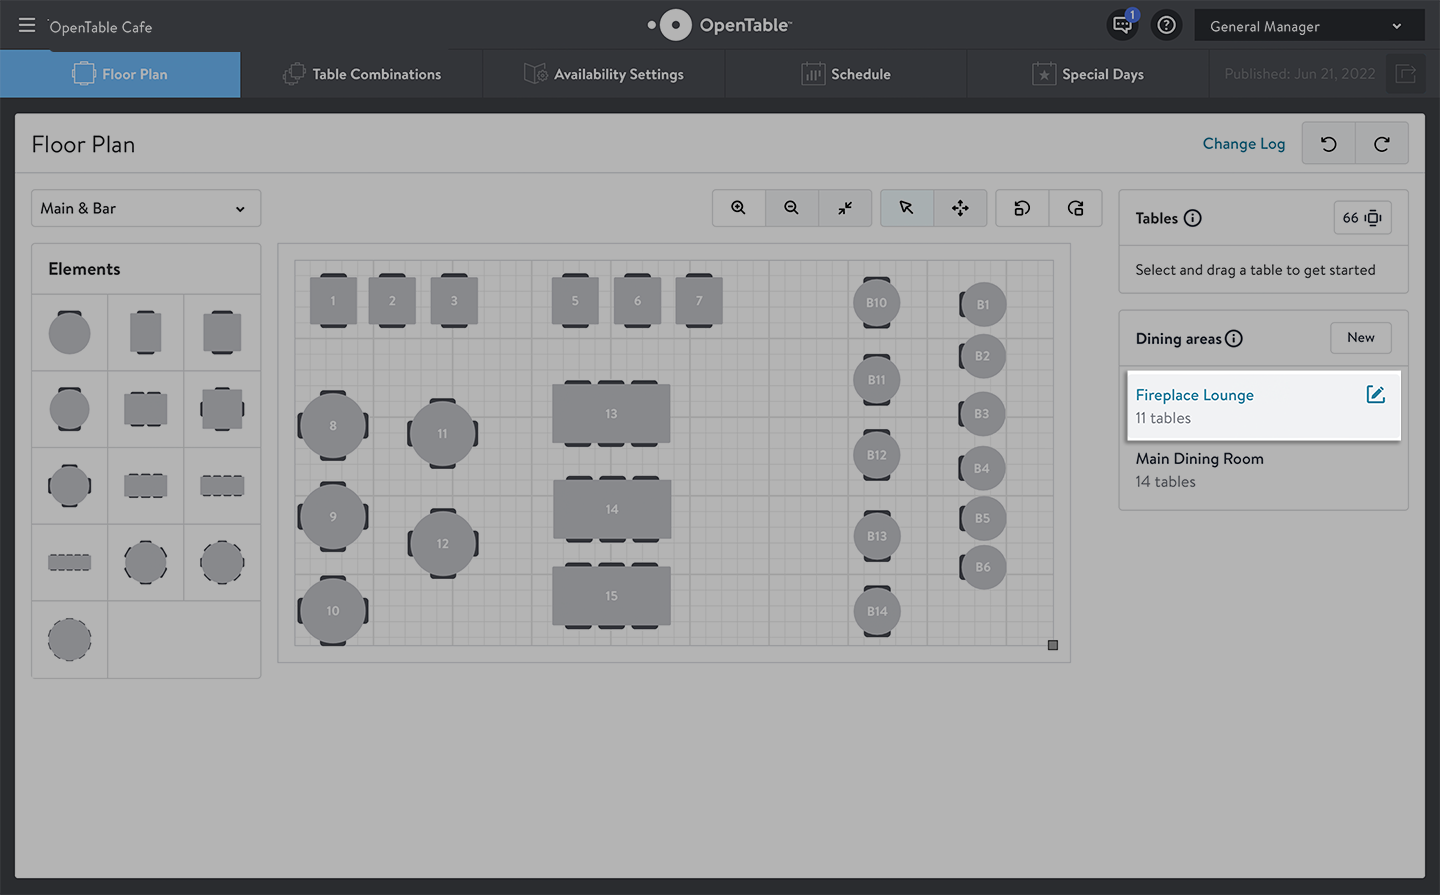The width and height of the screenshot is (1440, 895).
Task: Expand the General Manager role dropdown
Action: (x=1309, y=26)
